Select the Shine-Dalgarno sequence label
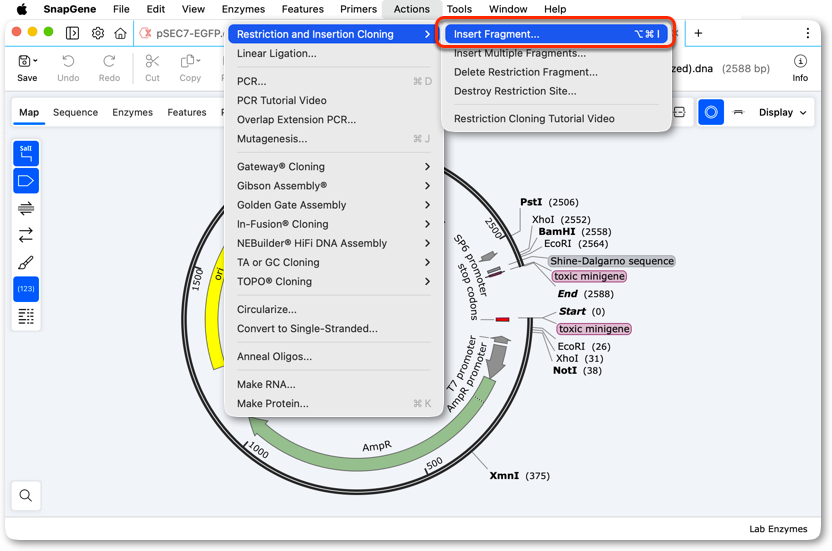Screen dimensions: 832x551 coord(612,261)
